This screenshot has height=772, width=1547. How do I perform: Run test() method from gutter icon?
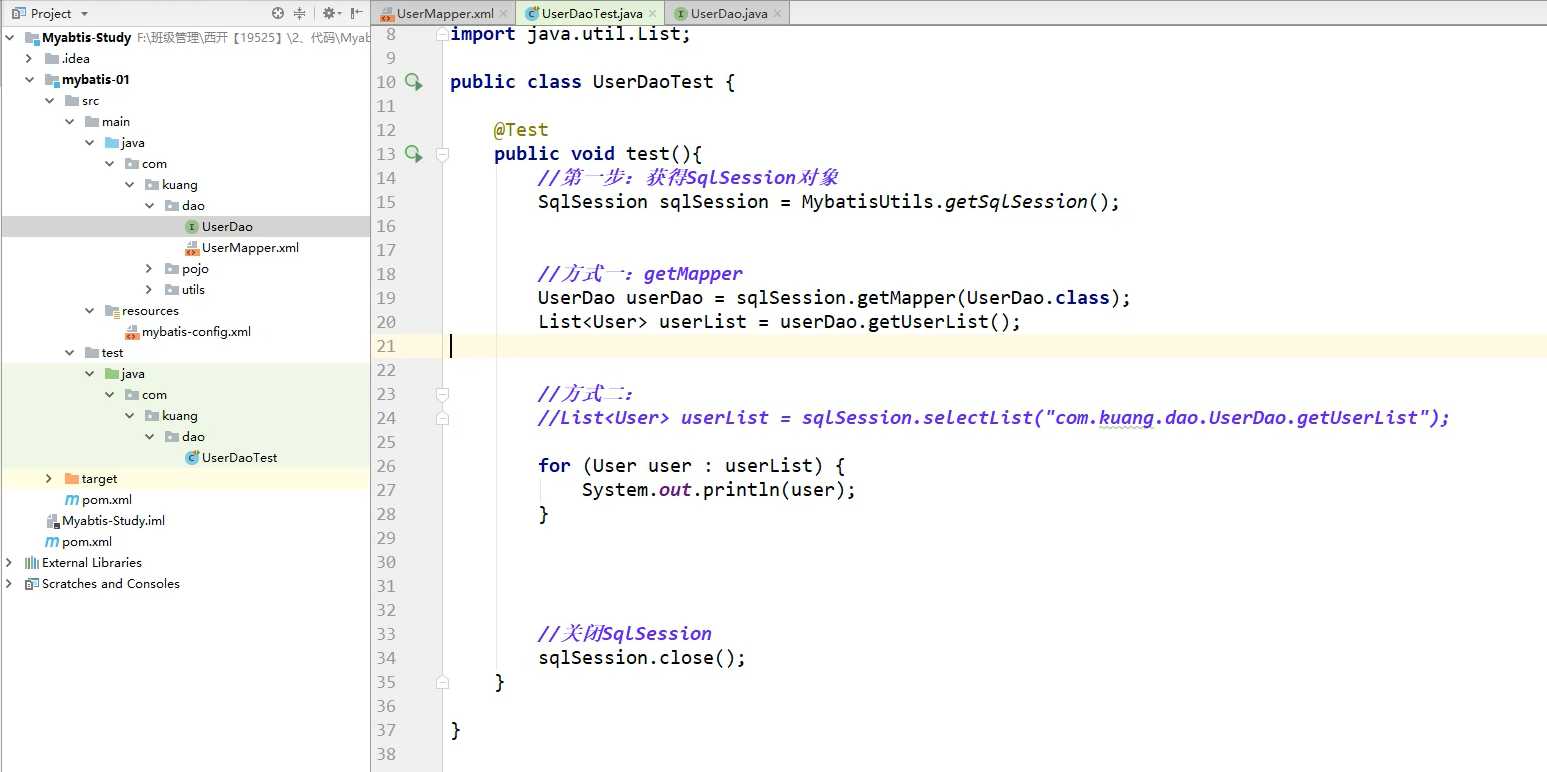point(413,154)
